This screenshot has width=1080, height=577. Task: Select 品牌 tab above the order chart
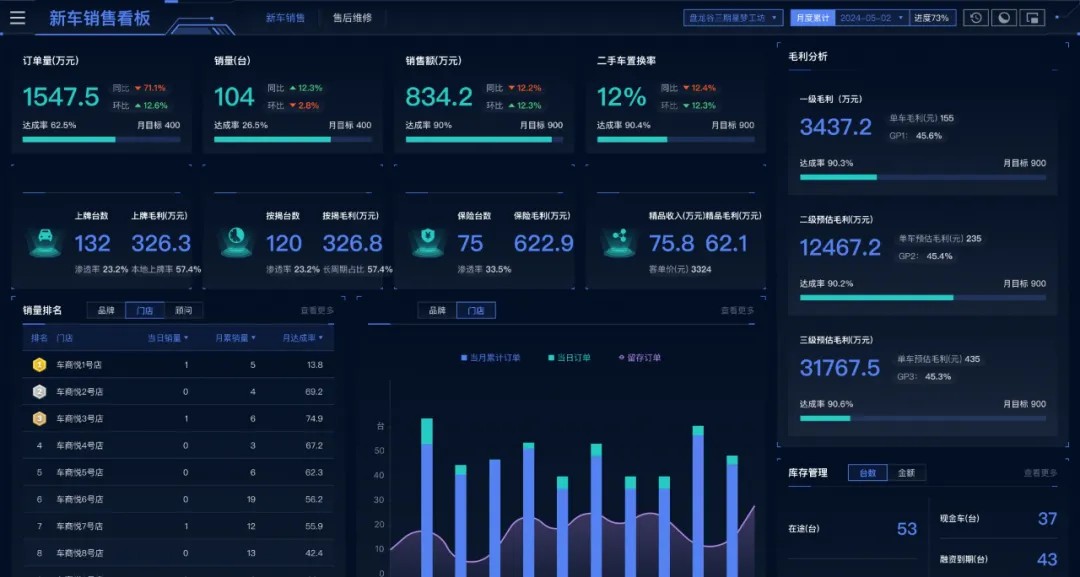point(437,311)
